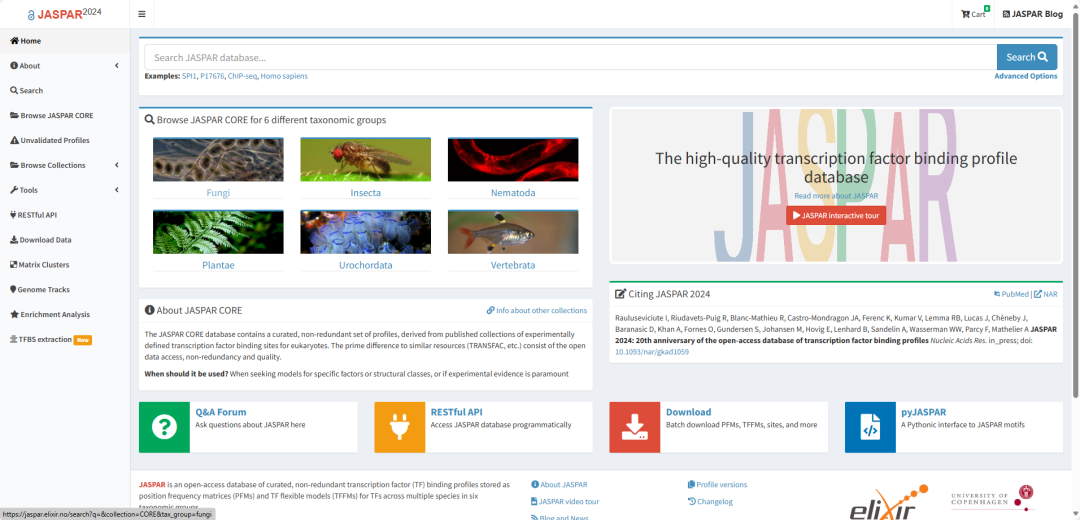
Task: Click the blue pyJASPAR code file icon
Action: click(871, 427)
